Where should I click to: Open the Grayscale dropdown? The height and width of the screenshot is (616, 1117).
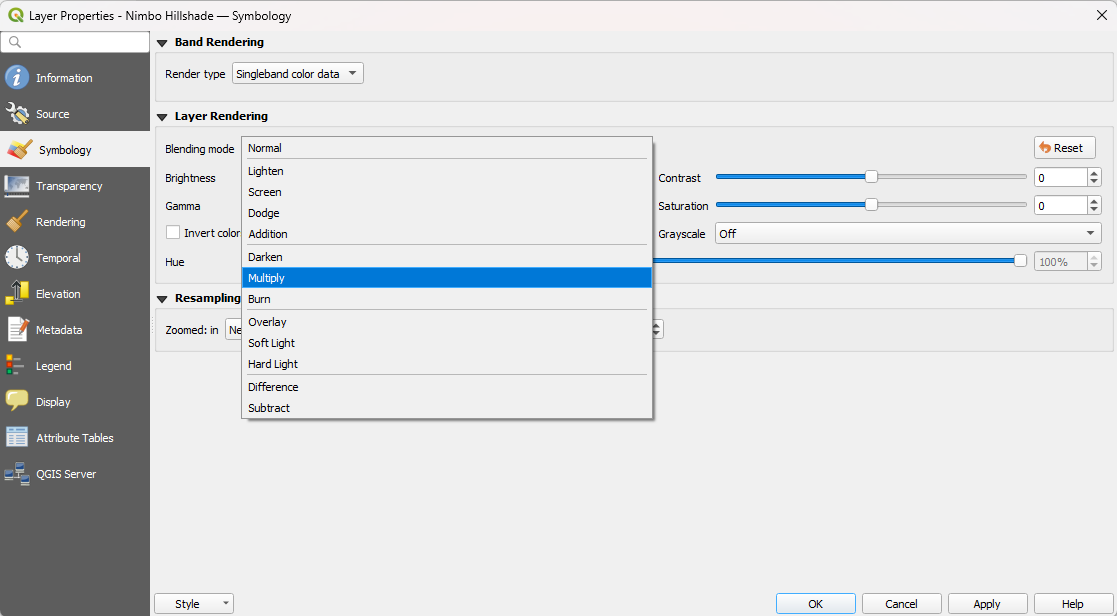click(907, 233)
